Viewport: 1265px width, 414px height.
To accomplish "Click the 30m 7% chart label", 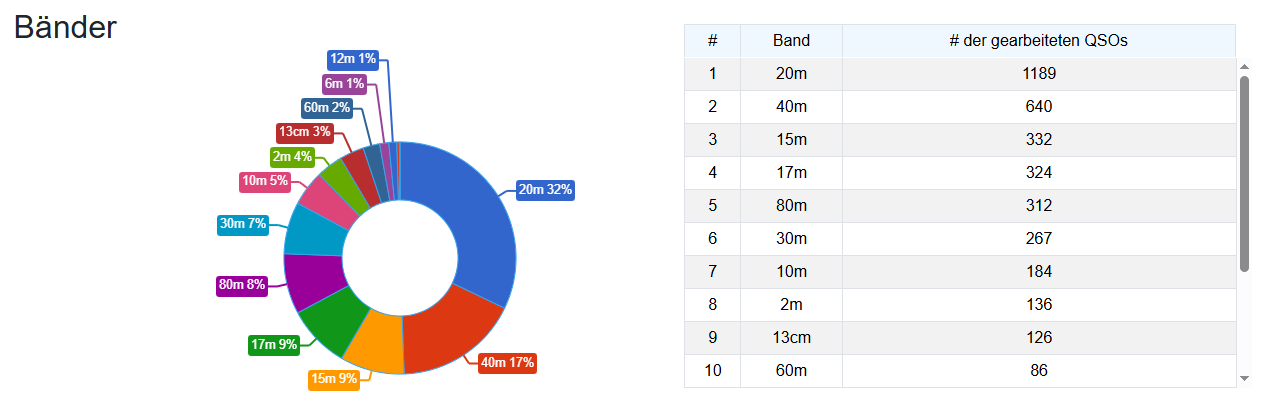I will pos(243,224).
